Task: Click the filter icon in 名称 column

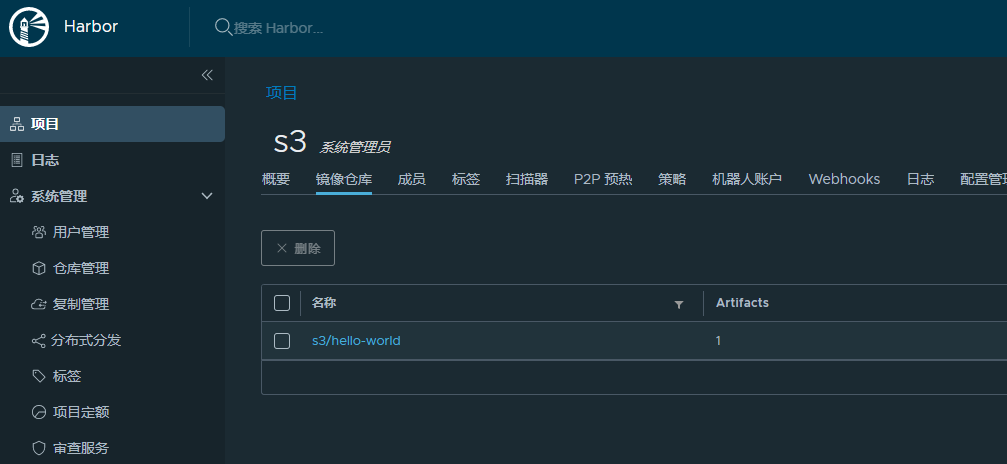Action: pos(679,304)
